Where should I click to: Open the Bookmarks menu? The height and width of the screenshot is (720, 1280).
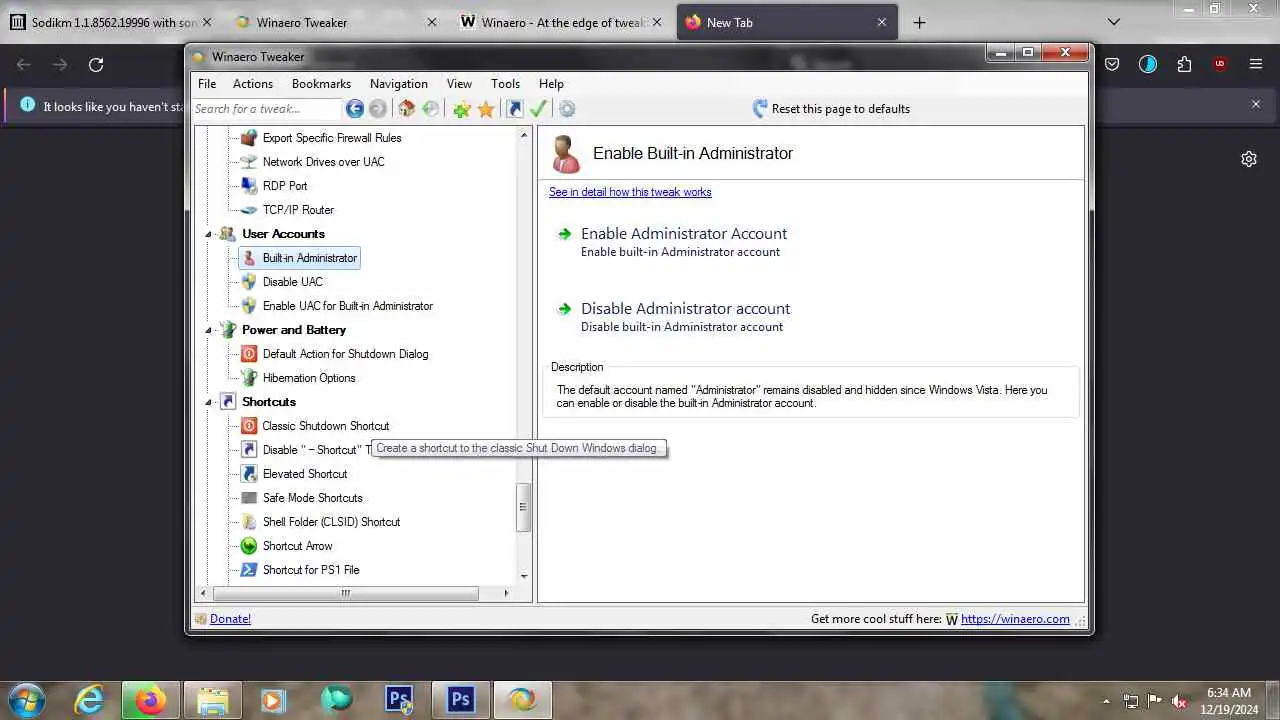point(321,84)
